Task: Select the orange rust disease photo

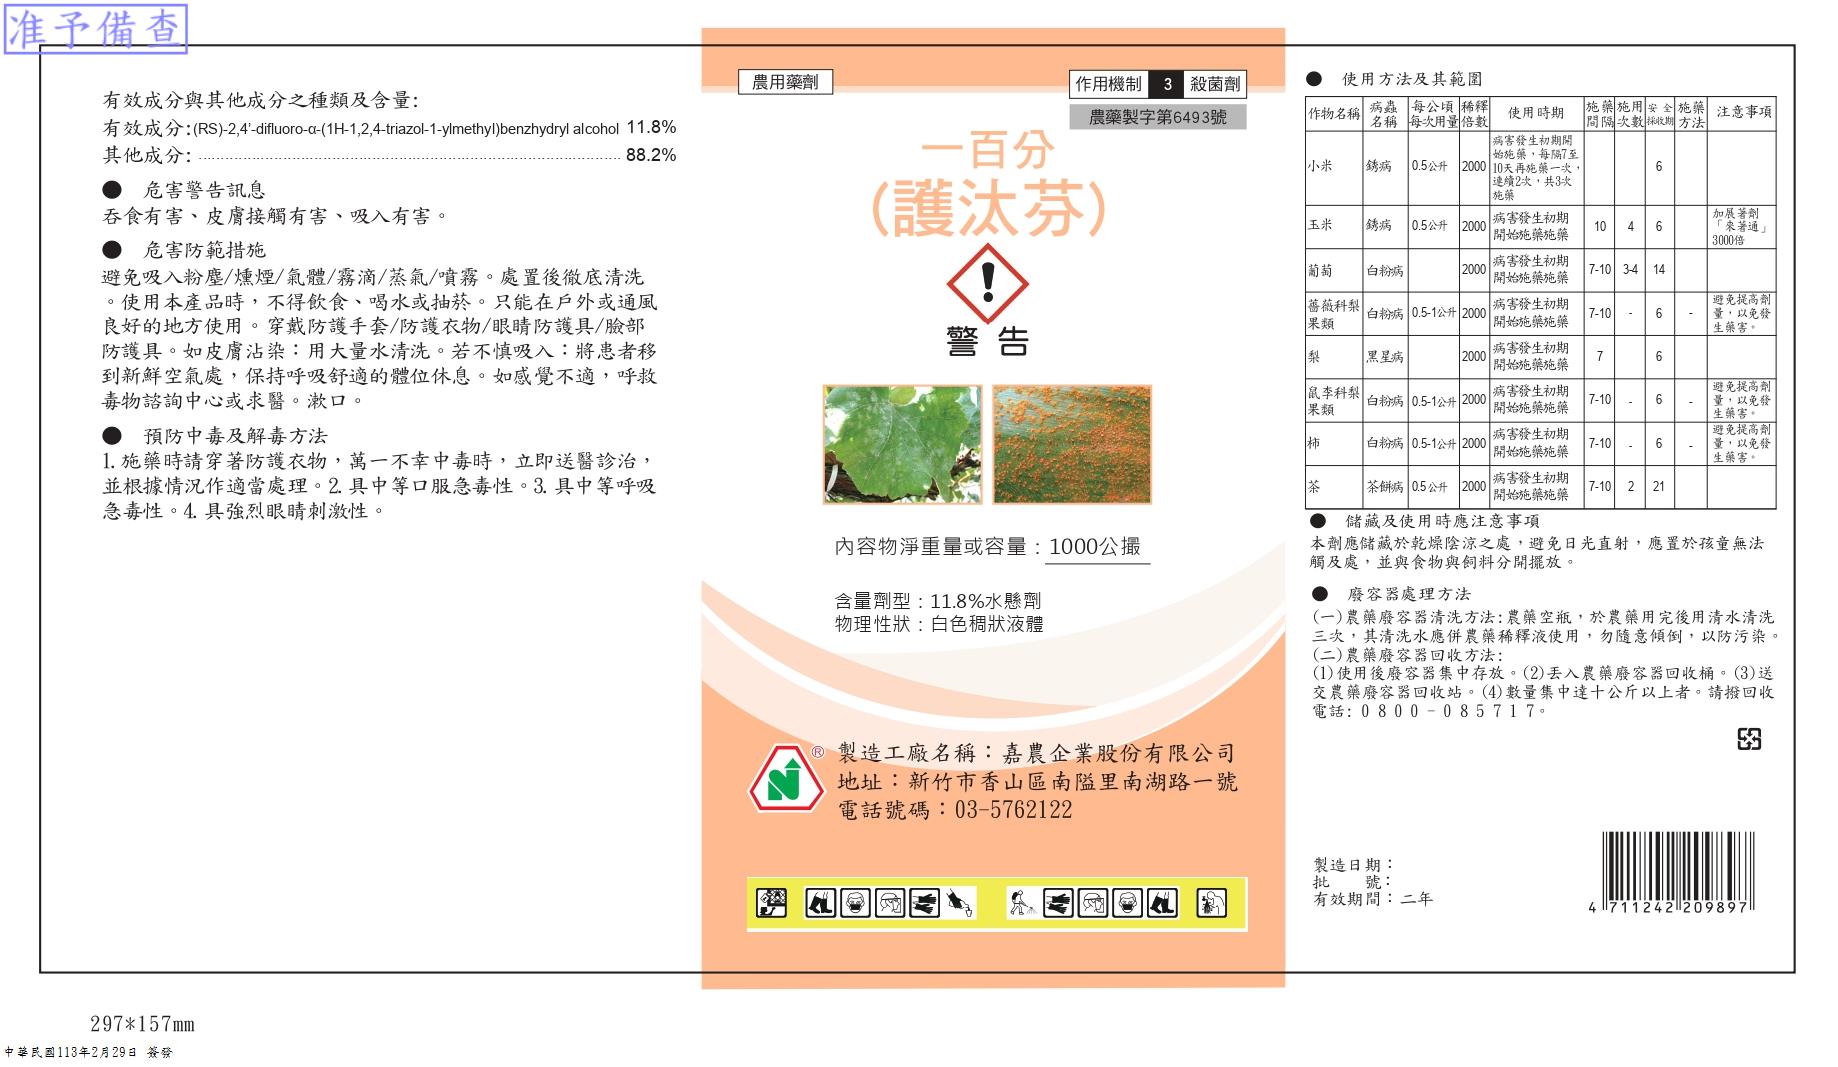Action: [x=1072, y=444]
